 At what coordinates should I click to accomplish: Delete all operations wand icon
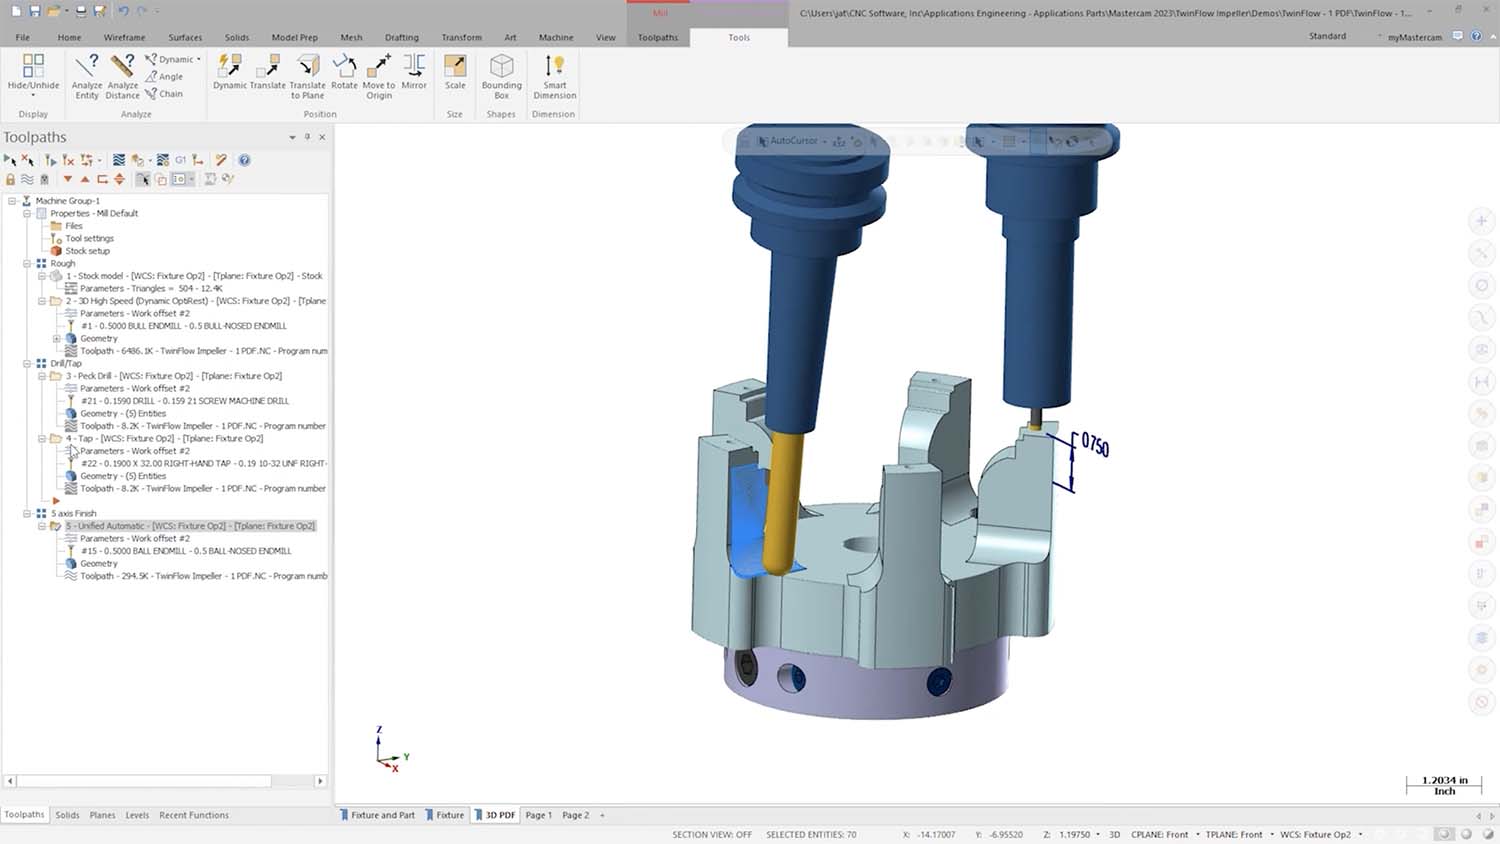click(221, 160)
